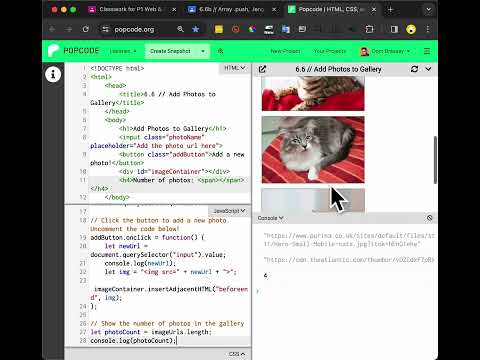Click the '<!DOCTYPE html>' line
This screenshot has width=480, height=360.
(117, 68)
